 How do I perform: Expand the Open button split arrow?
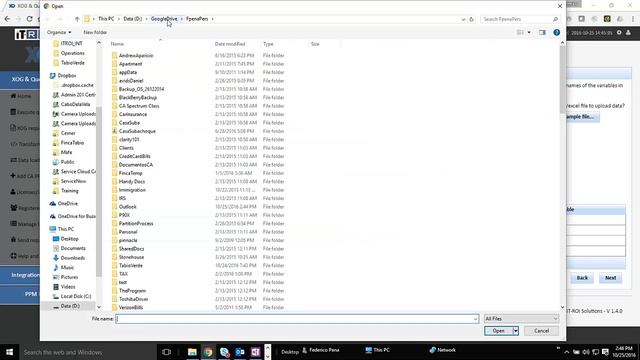pyautogui.click(x=516, y=331)
